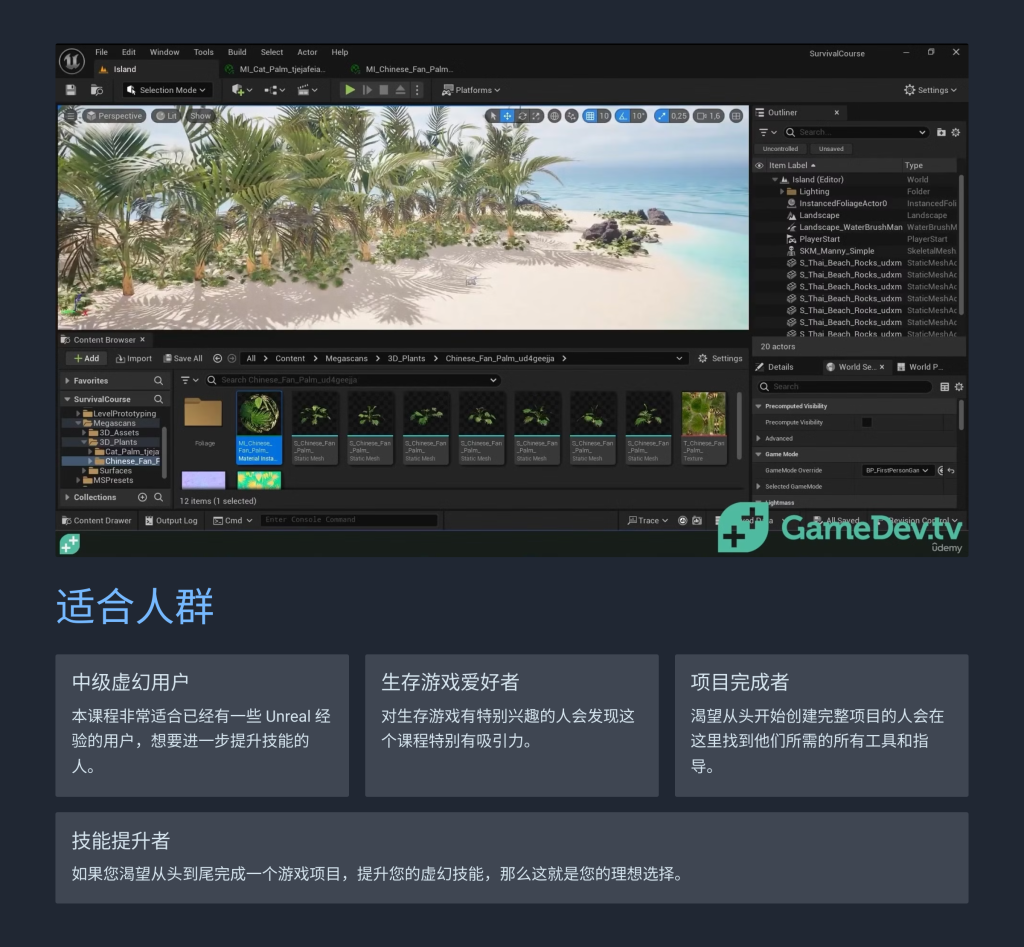Select the Translate move gizmo tool
The image size is (1024, 947).
click(507, 116)
